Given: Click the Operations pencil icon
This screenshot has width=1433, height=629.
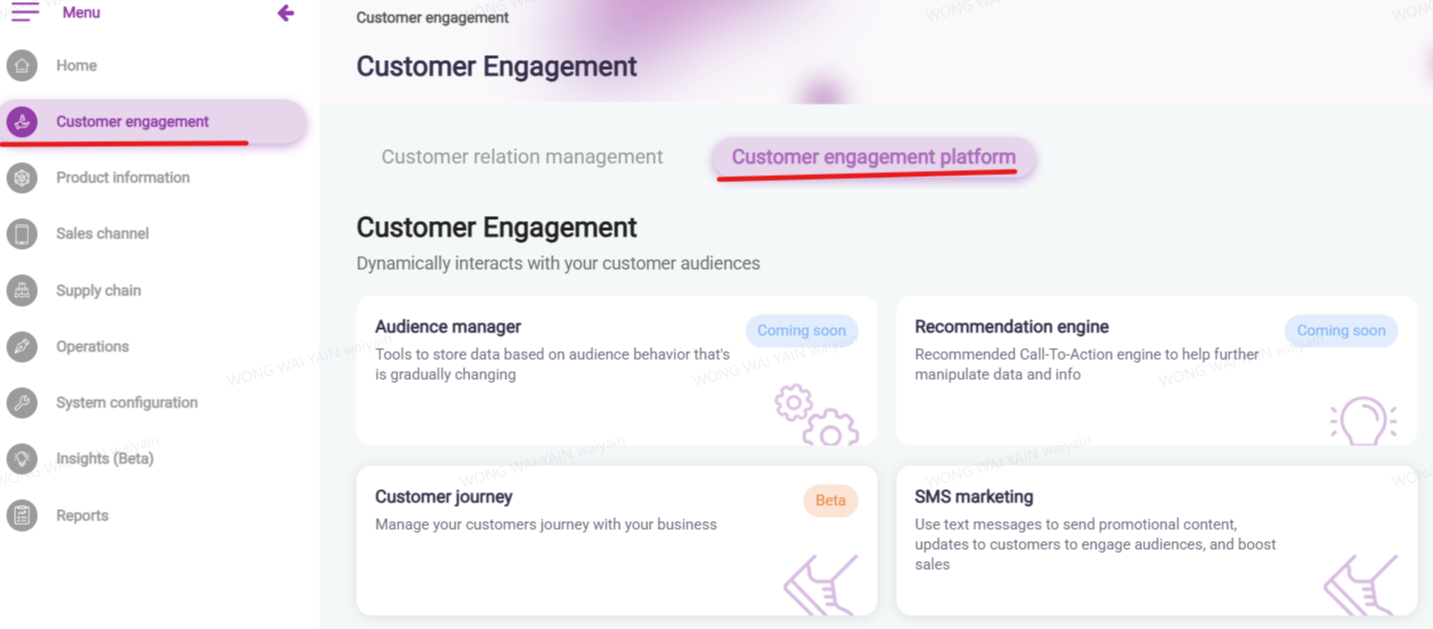Looking at the screenshot, I should tap(22, 347).
